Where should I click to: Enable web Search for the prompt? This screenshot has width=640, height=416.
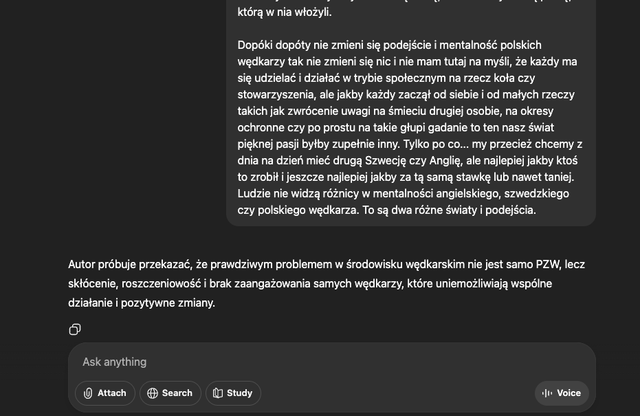(x=168, y=393)
